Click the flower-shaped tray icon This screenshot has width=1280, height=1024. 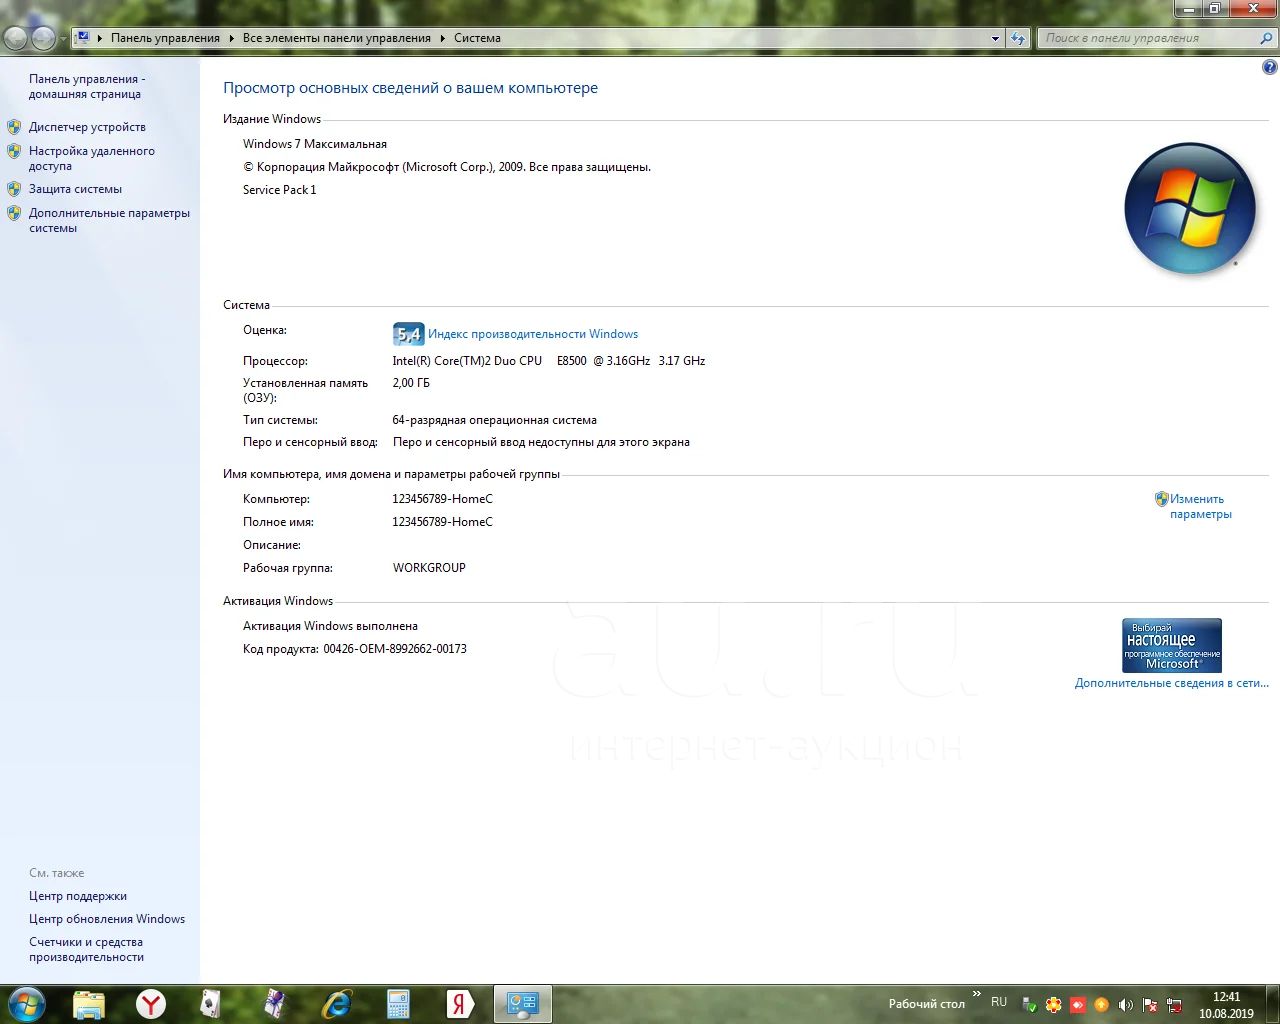tap(1053, 1005)
